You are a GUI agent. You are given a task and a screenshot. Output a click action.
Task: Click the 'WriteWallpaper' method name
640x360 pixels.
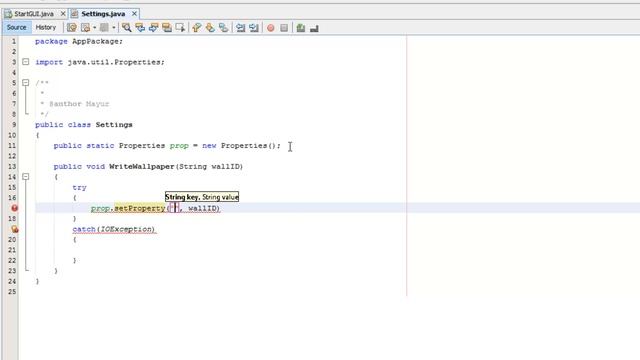click(x=142, y=167)
